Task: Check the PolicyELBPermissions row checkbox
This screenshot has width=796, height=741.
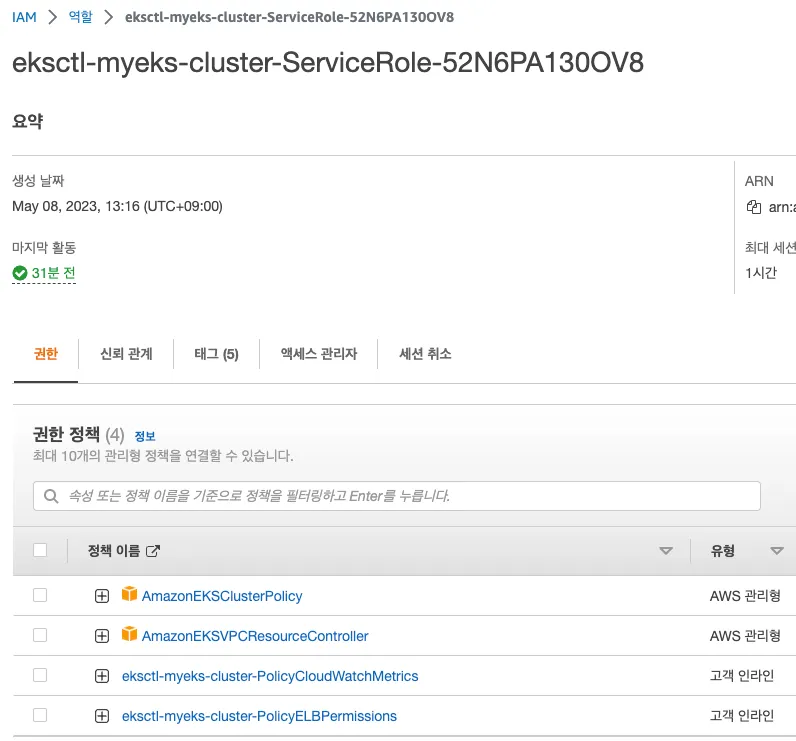Action: point(40,715)
